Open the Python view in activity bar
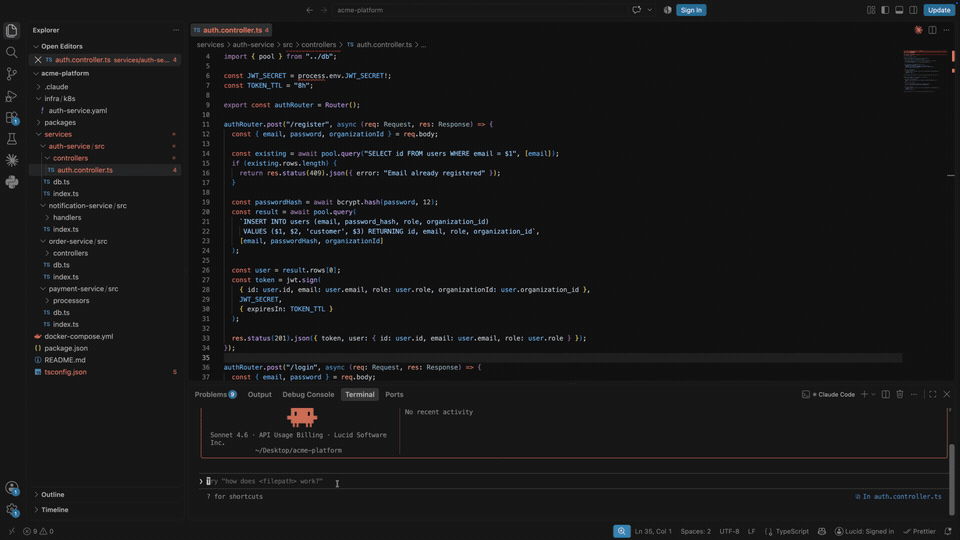Screen dimensions: 960x540 12,182
